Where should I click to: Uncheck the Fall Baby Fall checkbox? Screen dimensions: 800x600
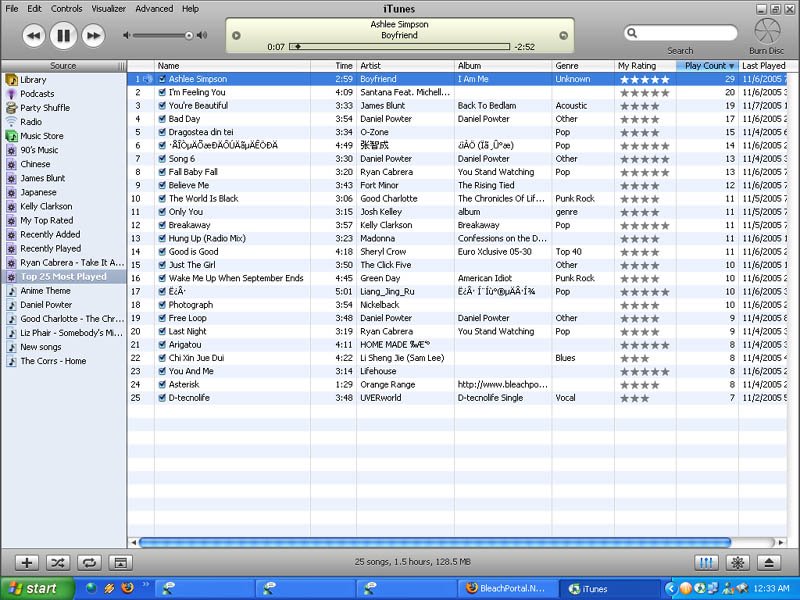[162, 172]
